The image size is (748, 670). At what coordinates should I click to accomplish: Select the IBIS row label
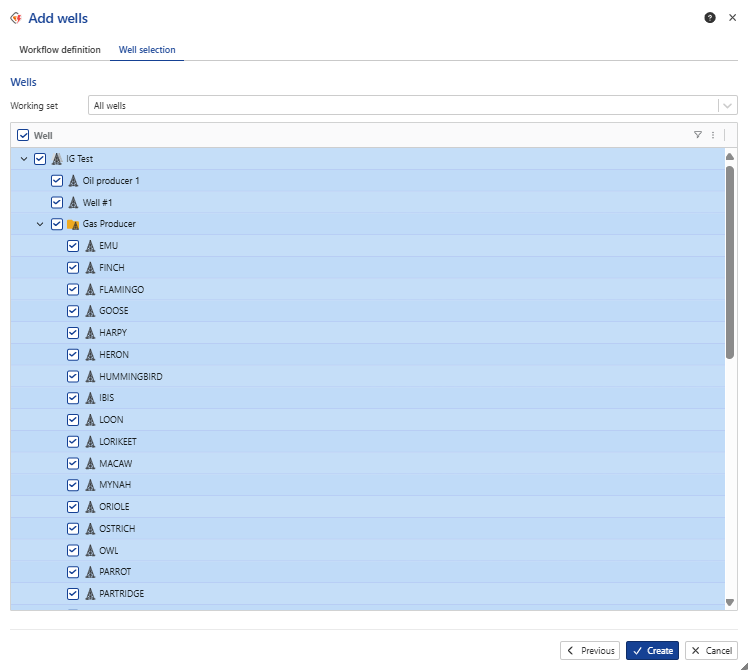[106, 398]
